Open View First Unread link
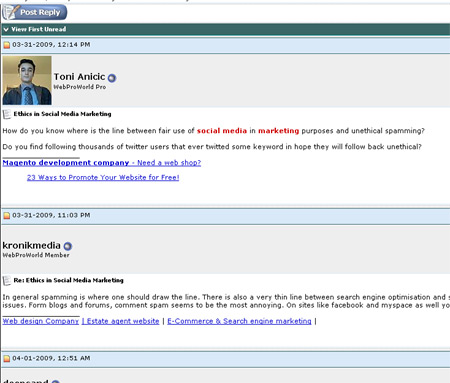The height and width of the screenshot is (383, 450). [39, 29]
